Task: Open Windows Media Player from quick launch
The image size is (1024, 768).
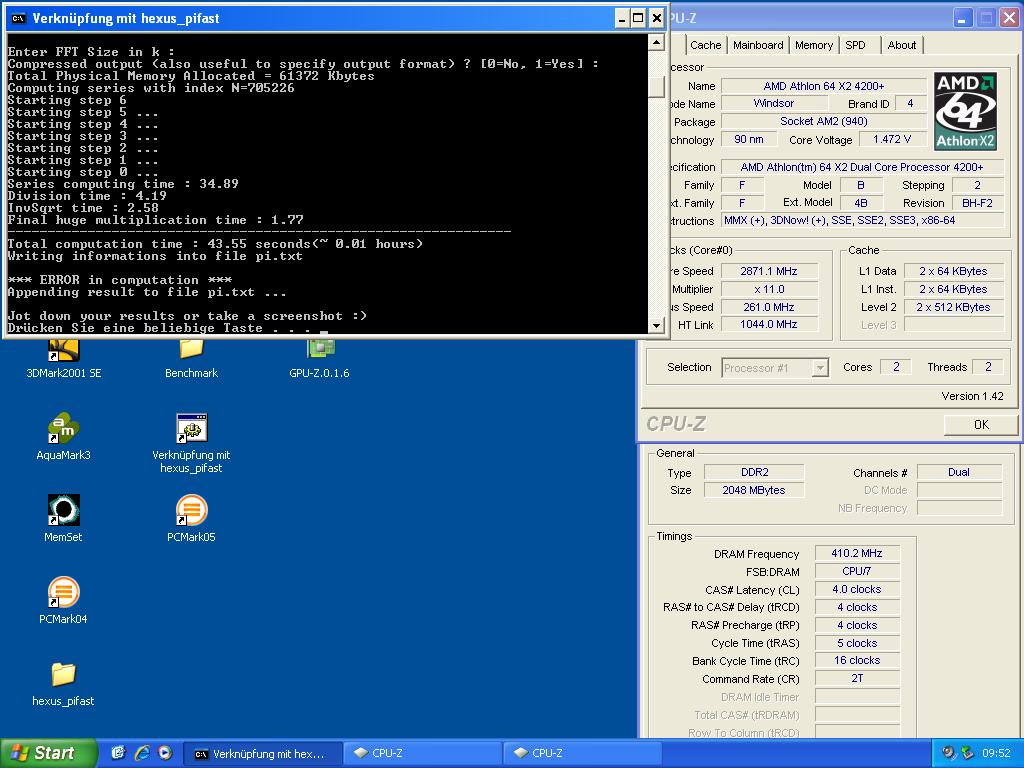Action: click(x=165, y=753)
